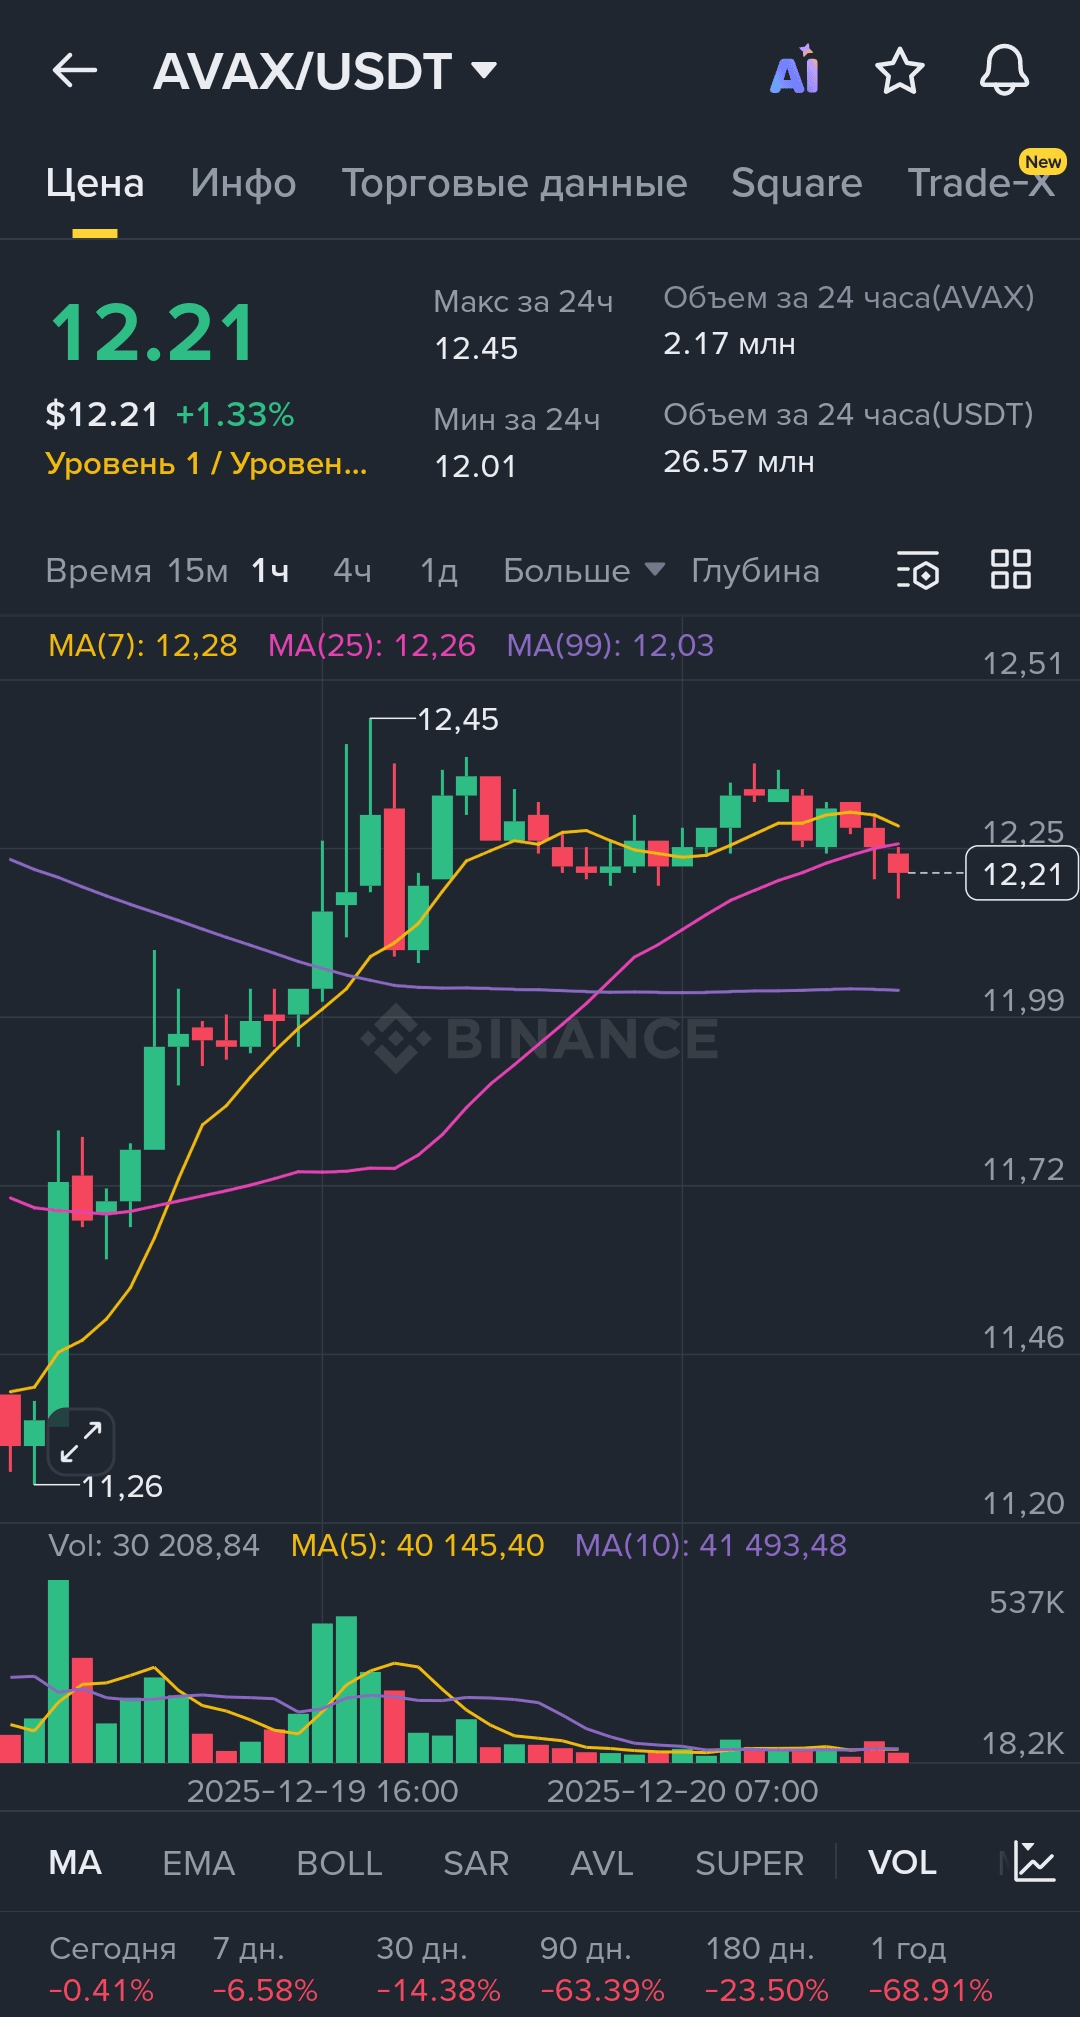Tap the Vol: 30 208,84 label
Viewport: 1080px width, 2017px height.
(154, 1545)
